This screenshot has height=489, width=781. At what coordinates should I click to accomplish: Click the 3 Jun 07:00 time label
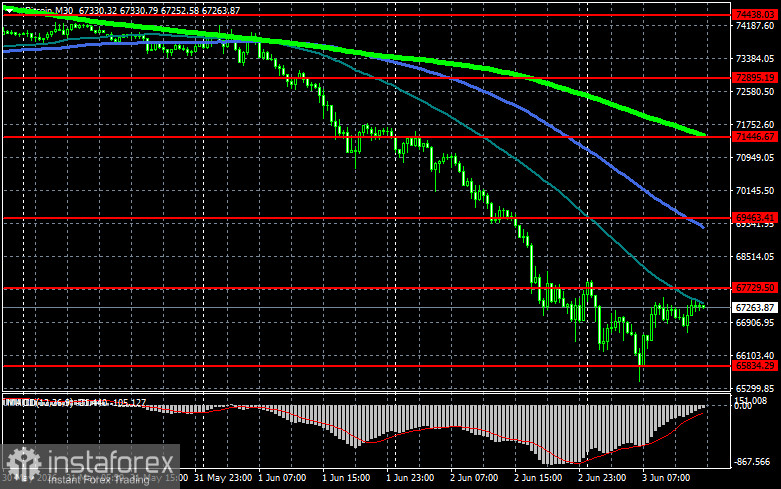(x=666, y=478)
